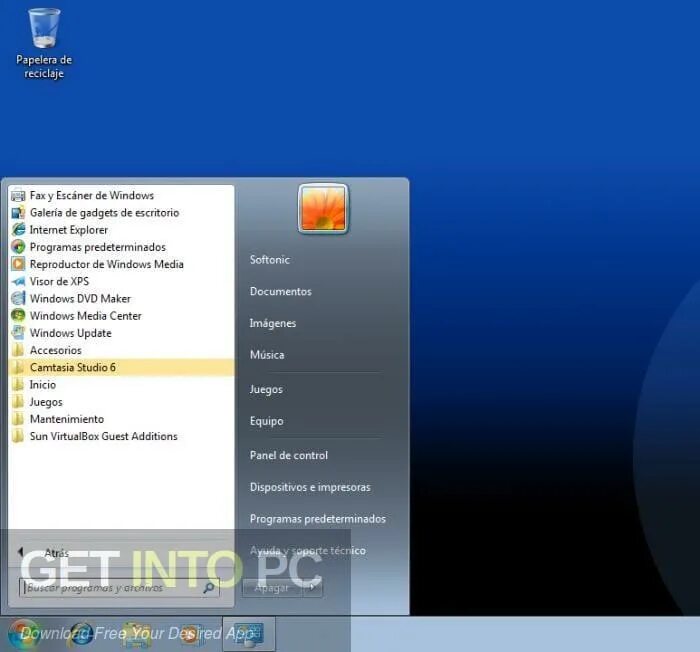Viewport: 700px width, 652px height.
Task: Click the media player icon on the taskbar
Action: (x=191, y=635)
